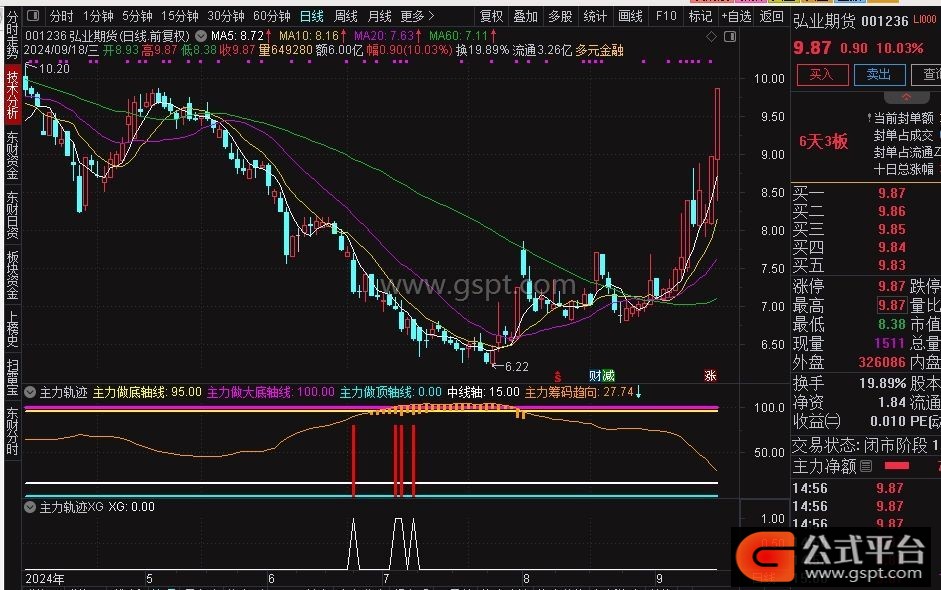Click the red $ marker under the chart
Screen dimensions: 941x590
(x=558, y=376)
